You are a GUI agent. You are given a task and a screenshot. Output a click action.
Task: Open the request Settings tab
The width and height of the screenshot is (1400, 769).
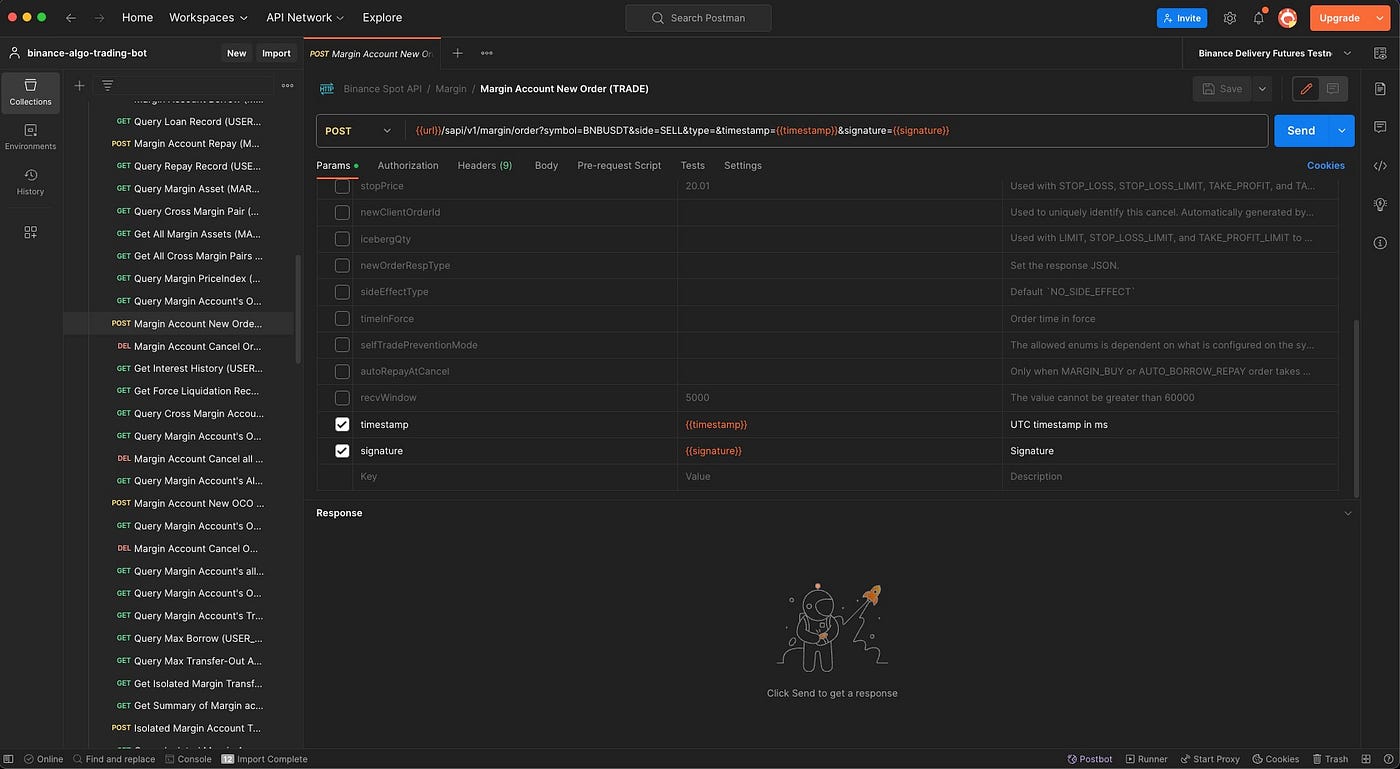[x=743, y=165]
